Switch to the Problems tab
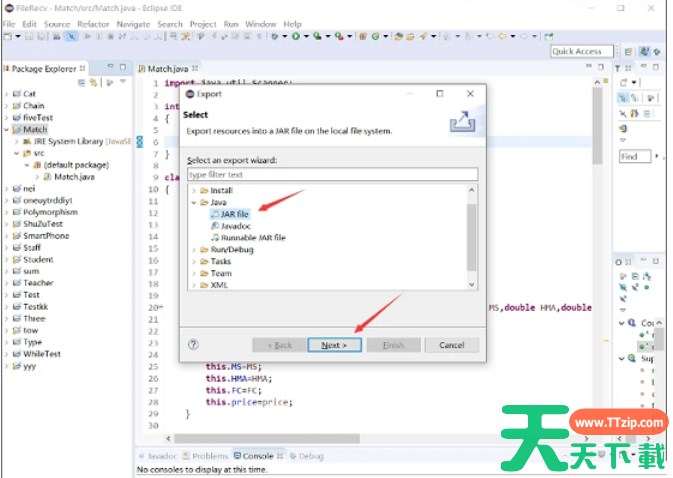673x478 pixels. [x=209, y=456]
